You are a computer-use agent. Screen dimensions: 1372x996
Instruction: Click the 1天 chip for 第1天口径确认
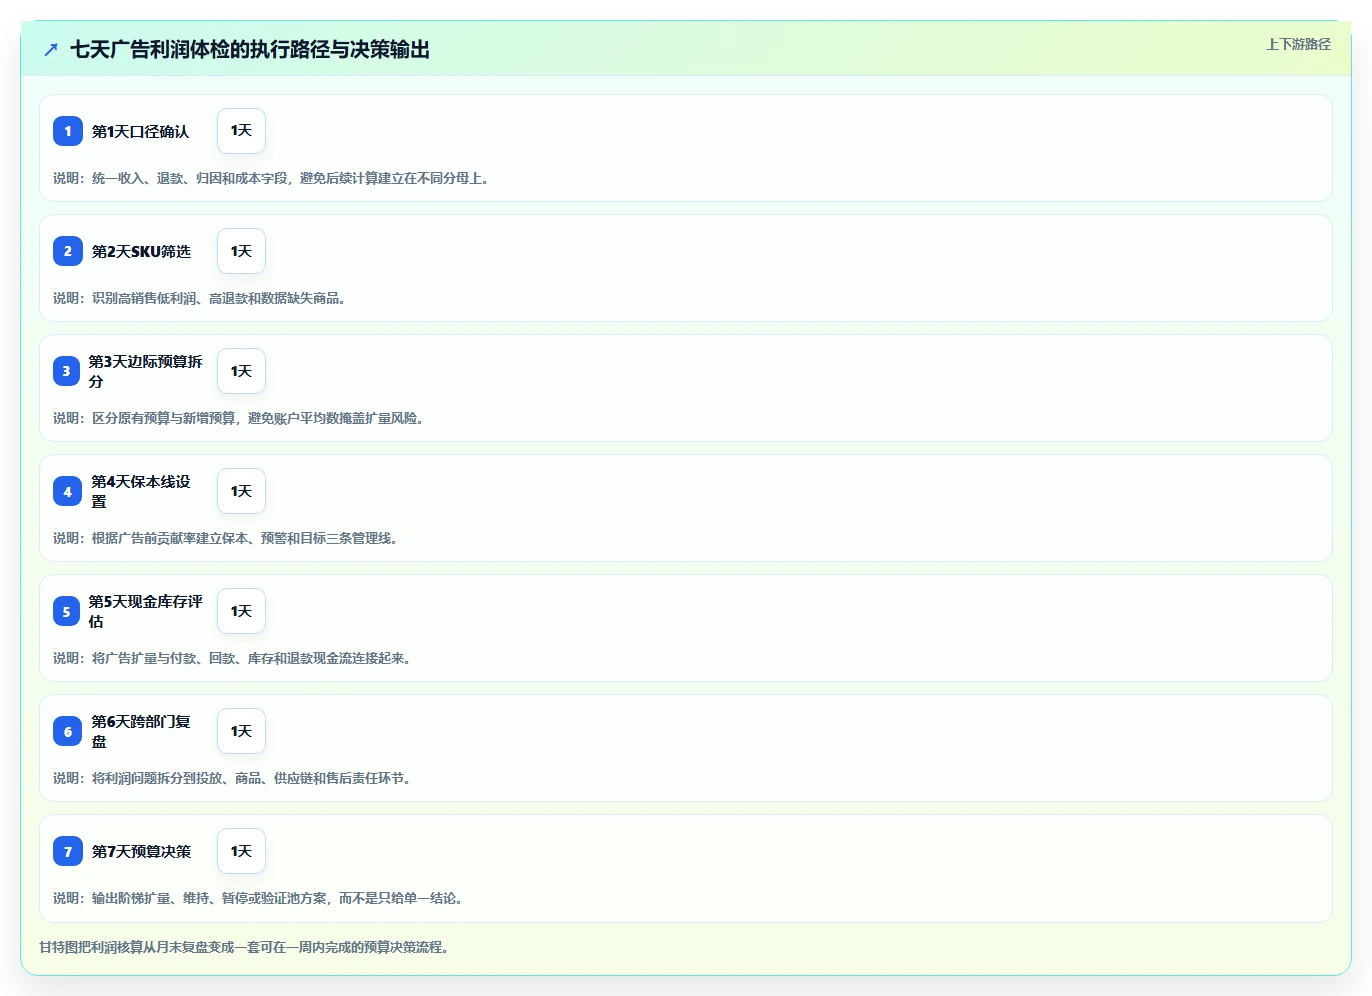(241, 131)
